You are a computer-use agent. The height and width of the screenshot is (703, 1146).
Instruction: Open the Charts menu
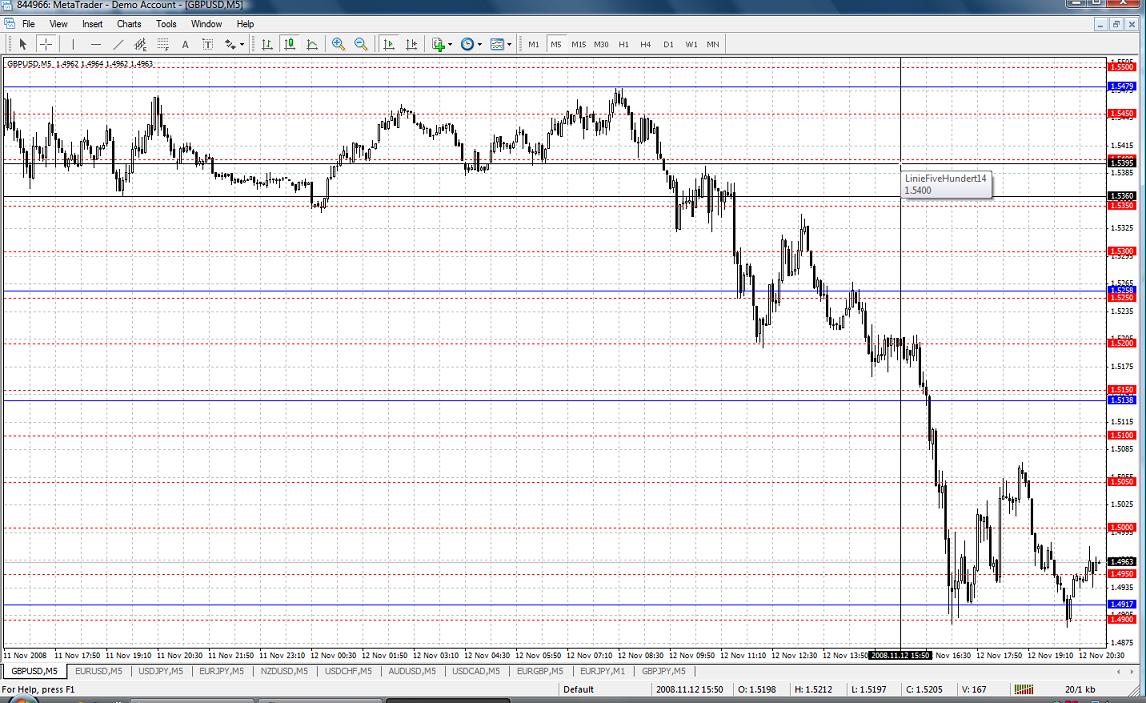(x=129, y=24)
